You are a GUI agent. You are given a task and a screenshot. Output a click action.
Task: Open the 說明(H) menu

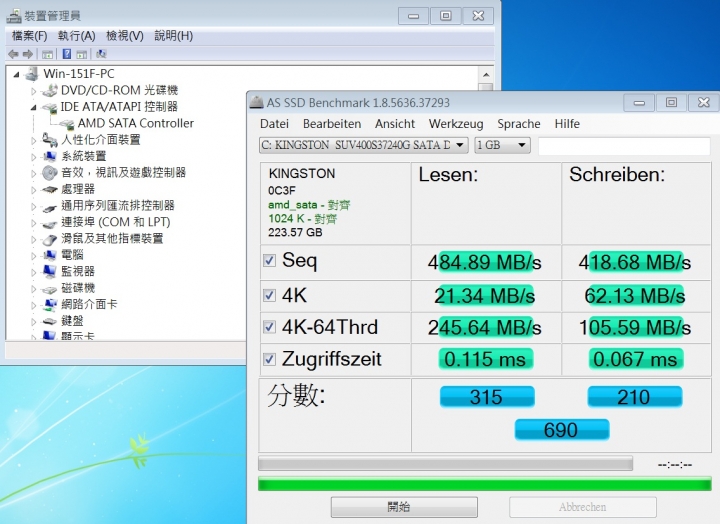coord(174,36)
